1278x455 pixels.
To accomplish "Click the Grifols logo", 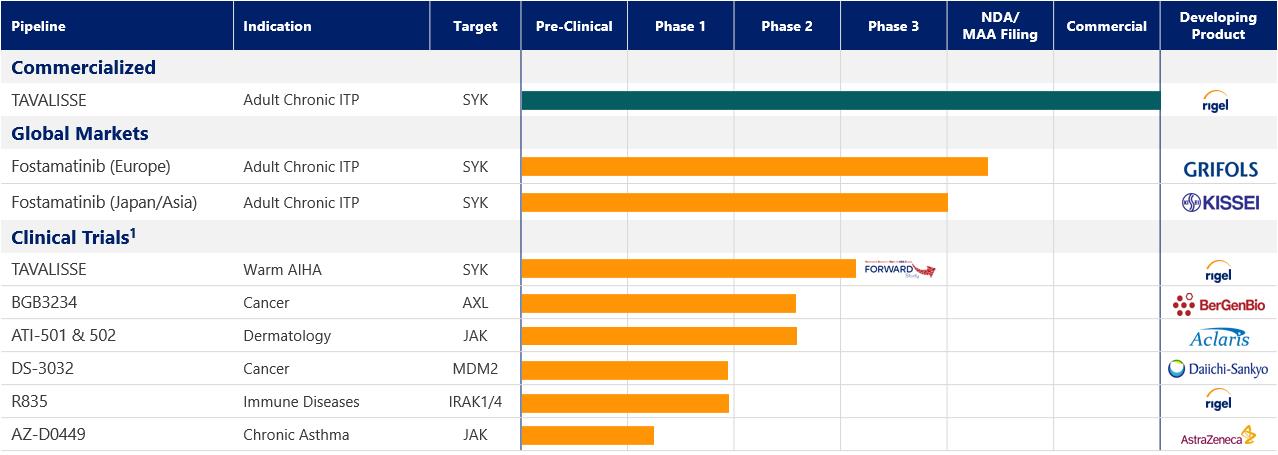I will point(1220,169).
